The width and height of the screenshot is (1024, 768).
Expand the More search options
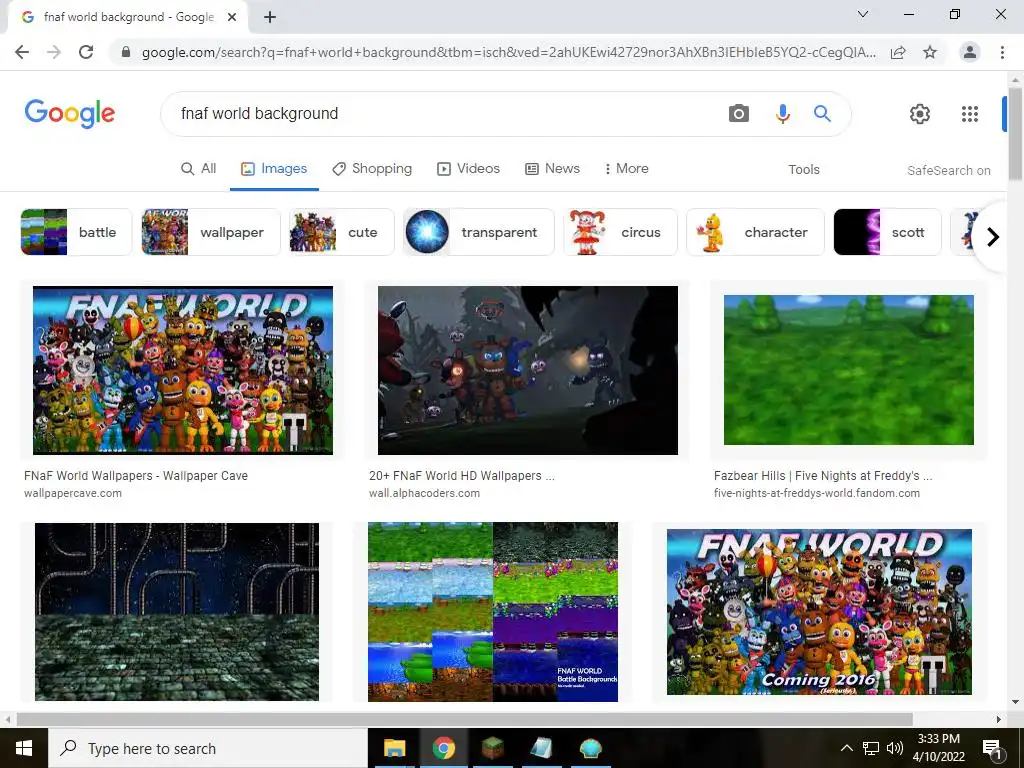pyautogui.click(x=626, y=168)
